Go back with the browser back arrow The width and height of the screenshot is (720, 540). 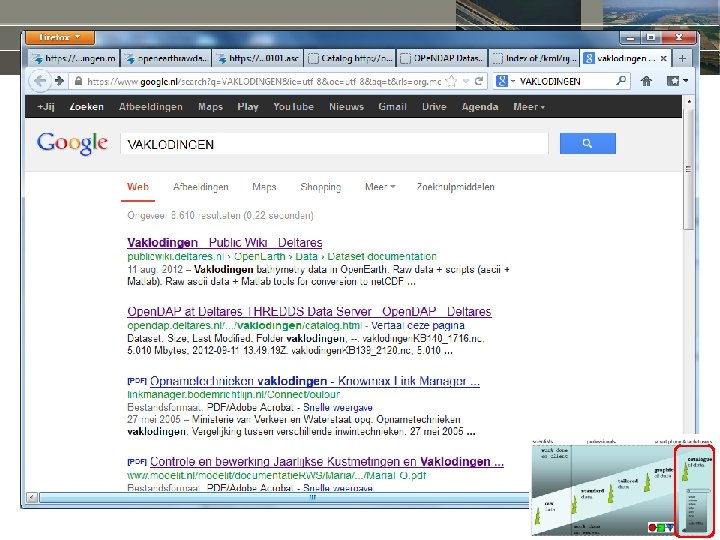coord(39,81)
